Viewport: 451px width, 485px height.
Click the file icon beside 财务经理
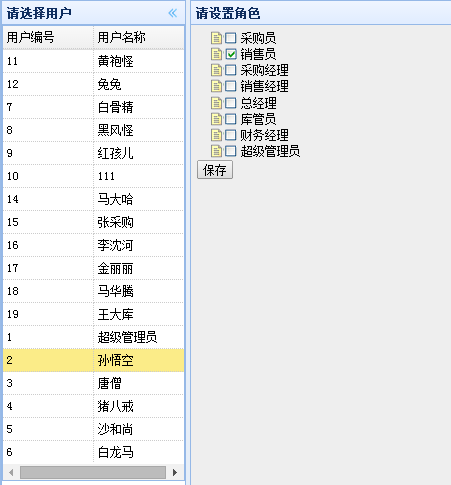click(216, 135)
